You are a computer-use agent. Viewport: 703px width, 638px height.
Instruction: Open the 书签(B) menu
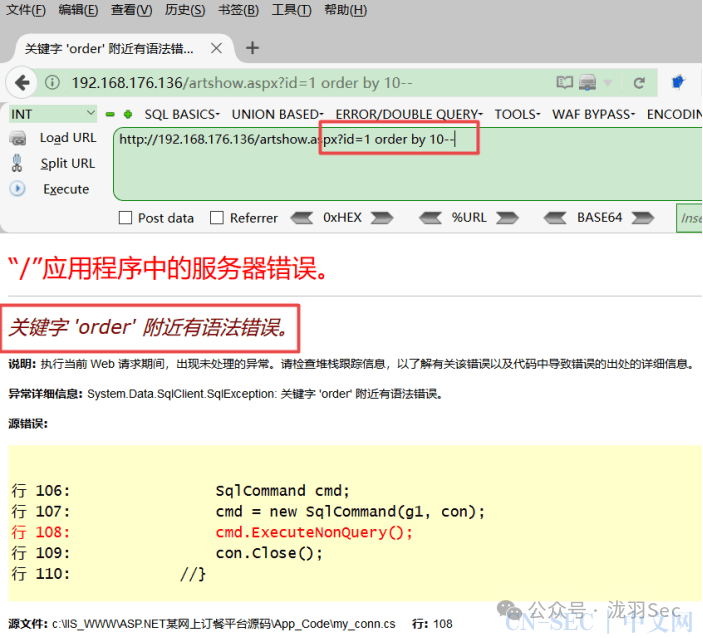click(238, 10)
